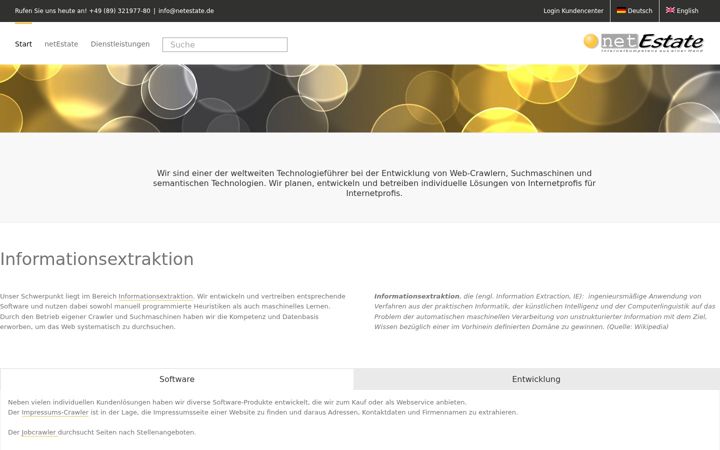The image size is (720, 450).
Task: Follow the Informationsextraktion link in paragraph
Action: tap(156, 296)
